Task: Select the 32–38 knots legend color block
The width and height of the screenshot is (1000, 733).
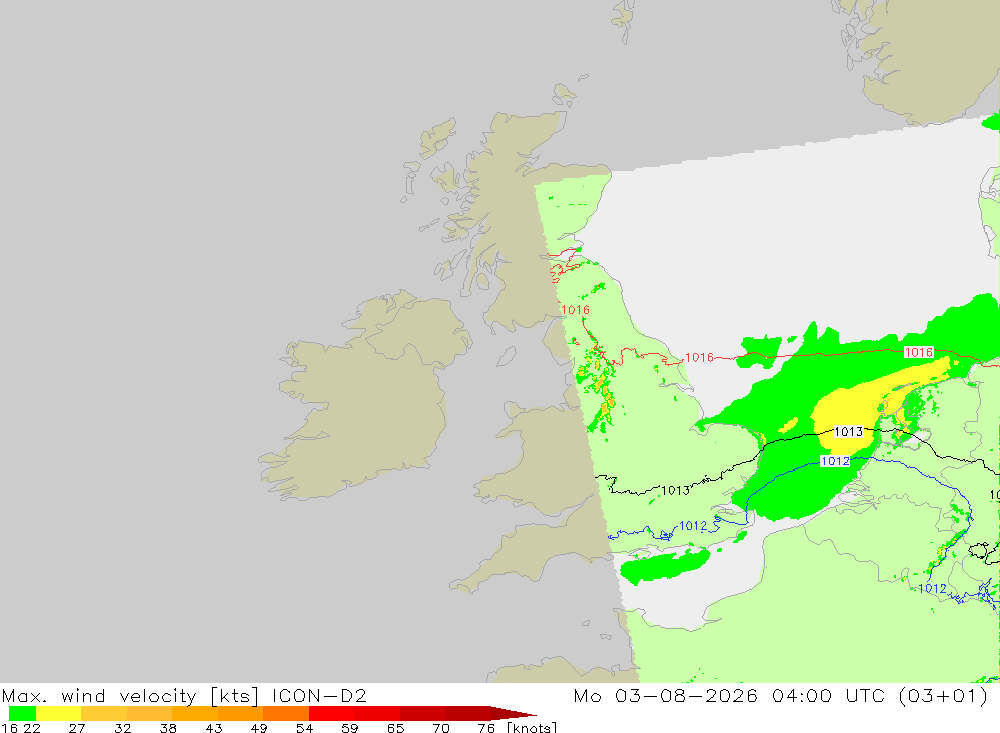Action: click(x=149, y=713)
